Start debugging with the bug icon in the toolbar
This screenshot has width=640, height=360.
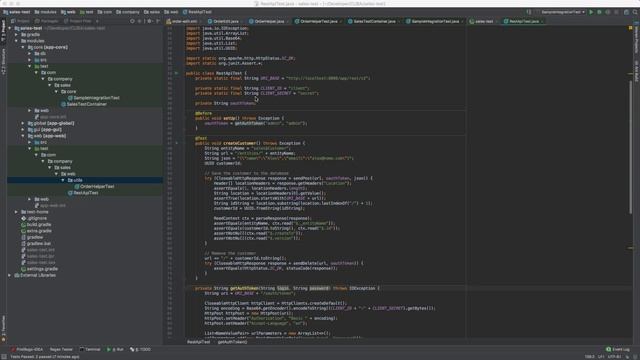coord(599,12)
